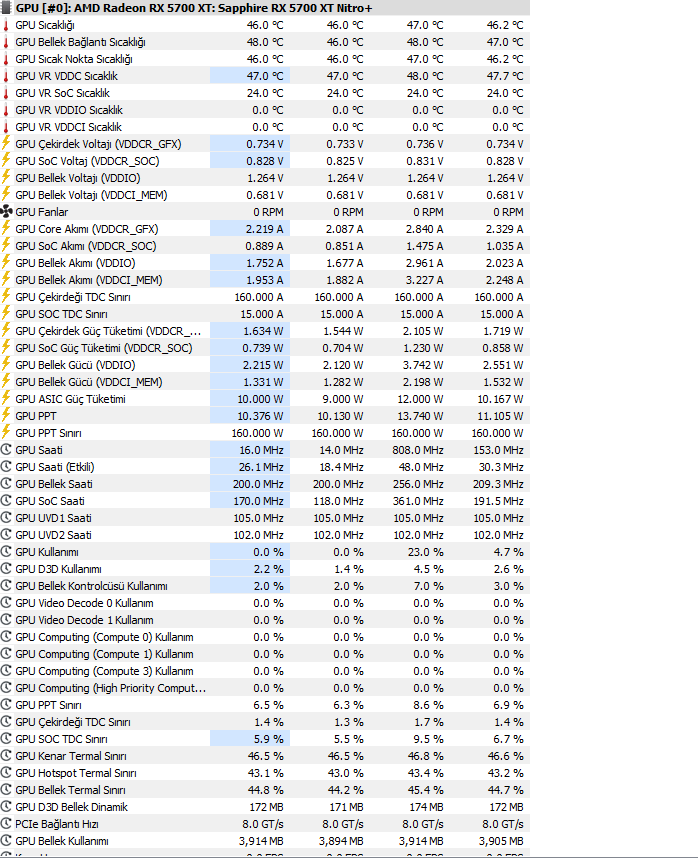The height and width of the screenshot is (858, 698).
Task: Select GPU Video Decode 1 Kullanım row
Action: pyautogui.click(x=265, y=619)
